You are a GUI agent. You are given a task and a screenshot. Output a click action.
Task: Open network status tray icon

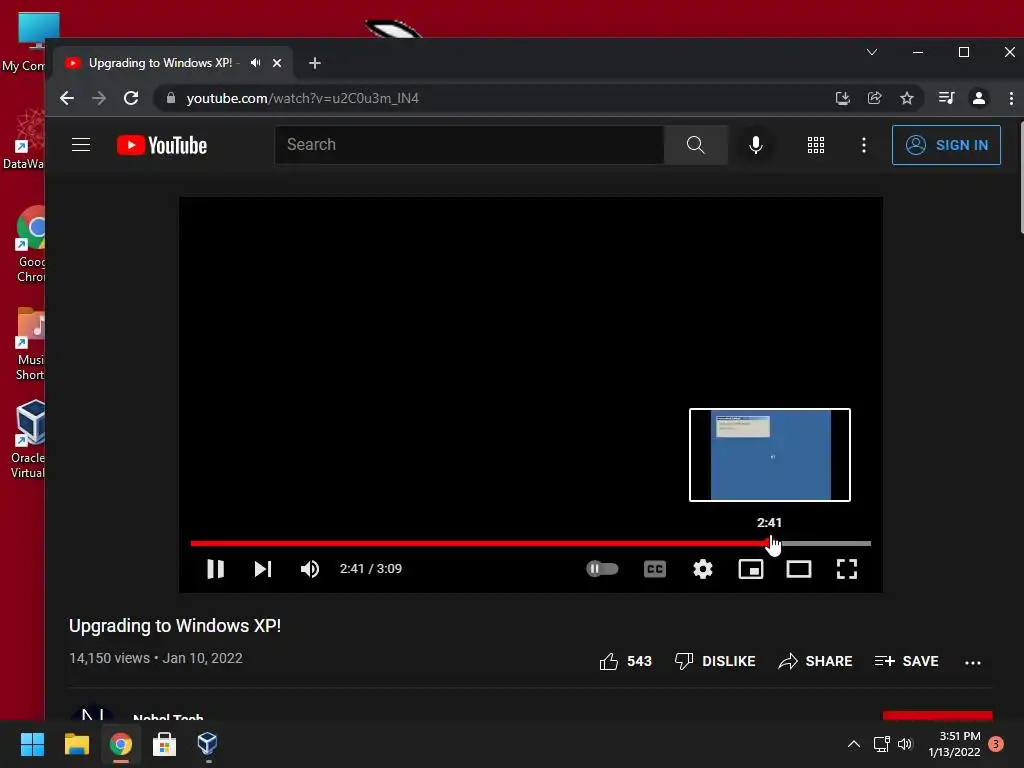[882, 744]
